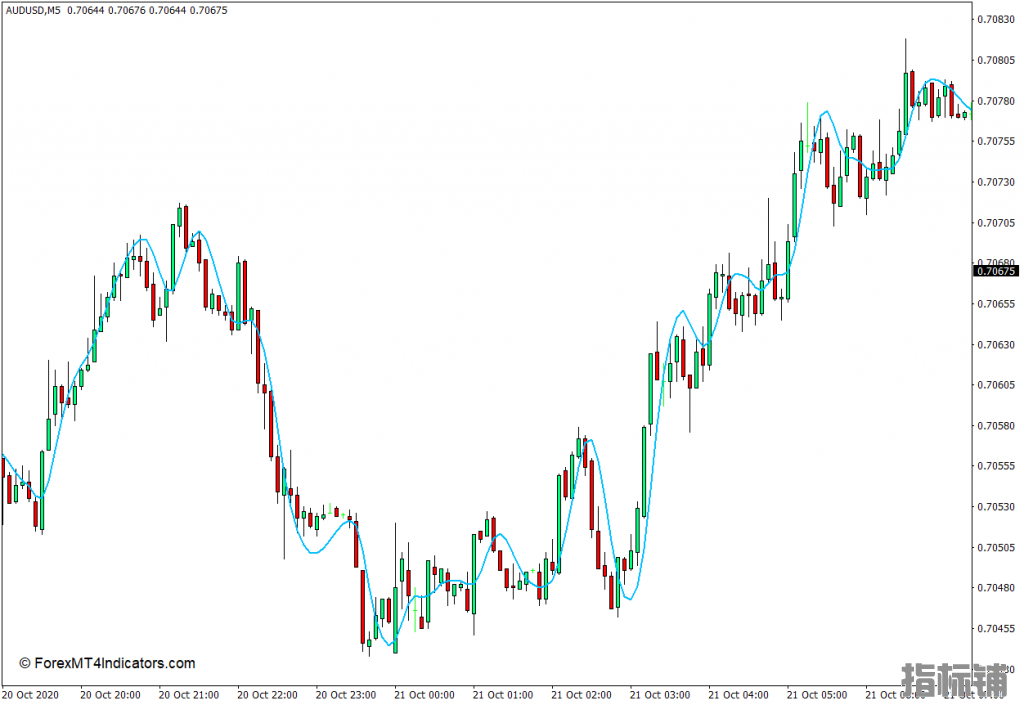Click the current price label 0.70675

pos(996,271)
